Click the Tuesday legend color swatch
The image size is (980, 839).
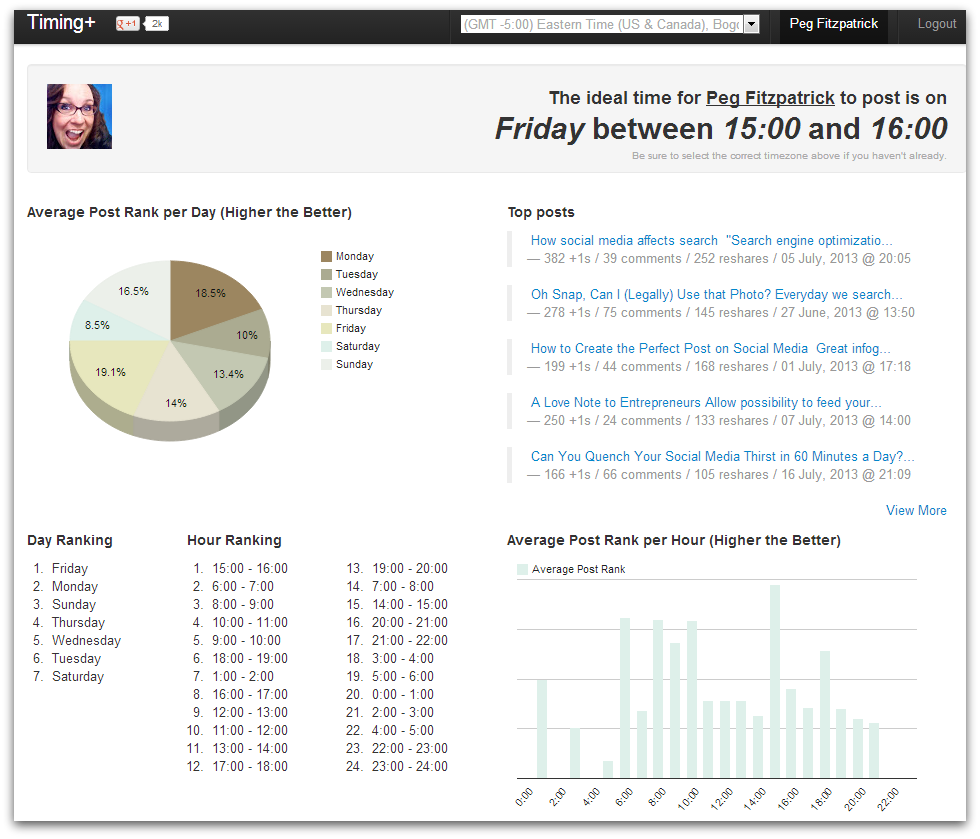(x=326, y=274)
